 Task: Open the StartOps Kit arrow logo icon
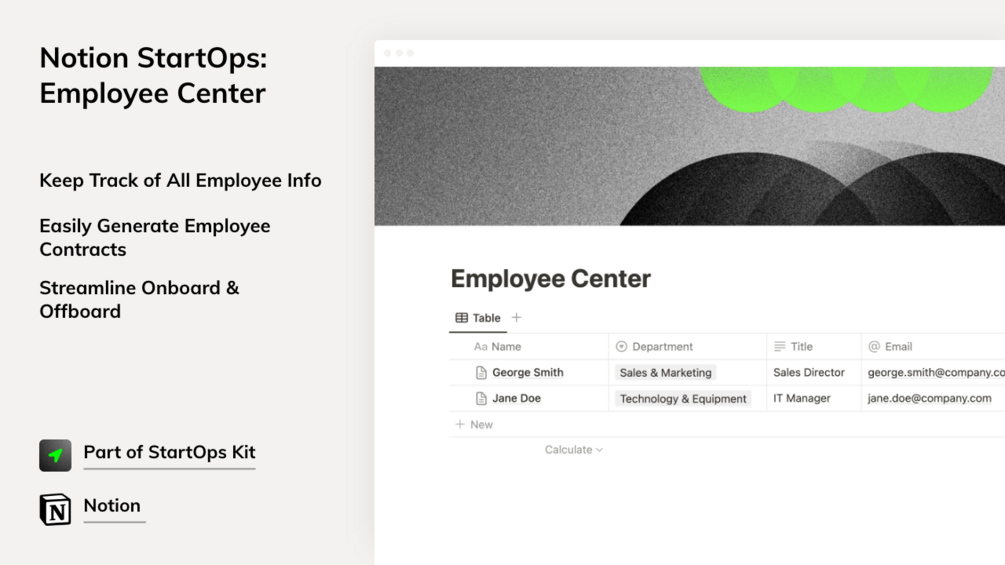(55, 455)
